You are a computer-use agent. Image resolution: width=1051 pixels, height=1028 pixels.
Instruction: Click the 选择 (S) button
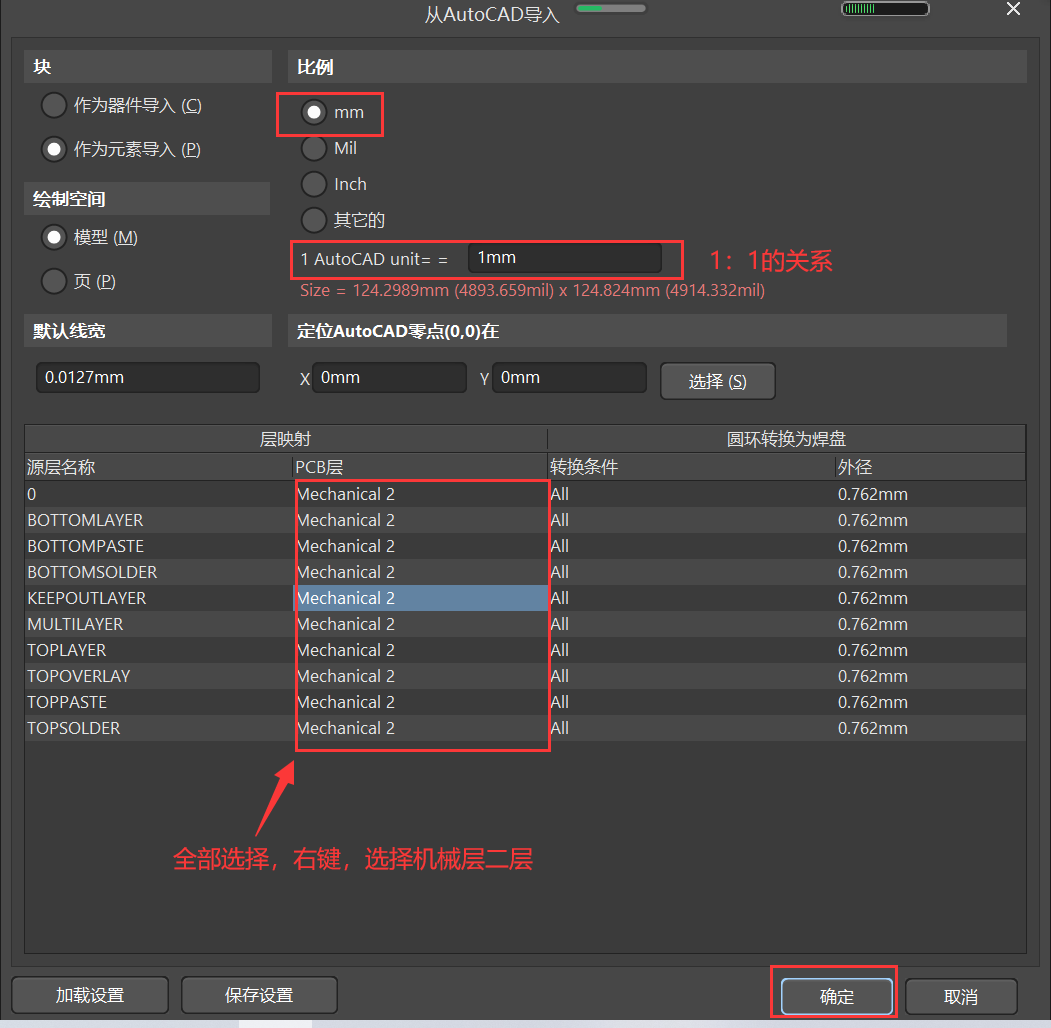point(717,381)
